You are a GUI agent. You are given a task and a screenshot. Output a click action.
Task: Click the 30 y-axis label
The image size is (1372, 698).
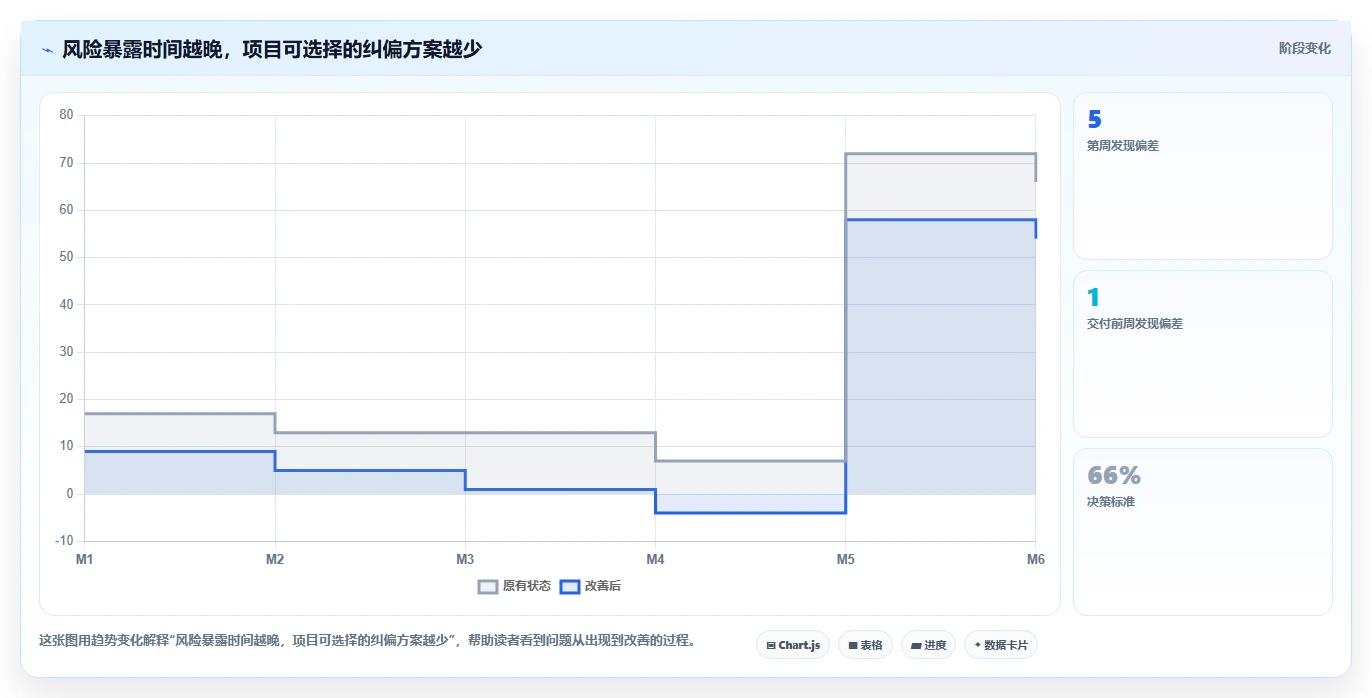(x=66, y=352)
